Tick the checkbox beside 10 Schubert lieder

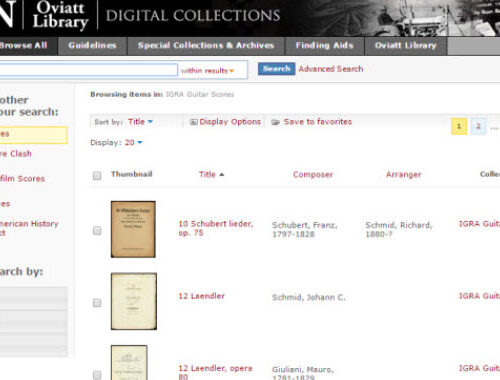click(97, 230)
